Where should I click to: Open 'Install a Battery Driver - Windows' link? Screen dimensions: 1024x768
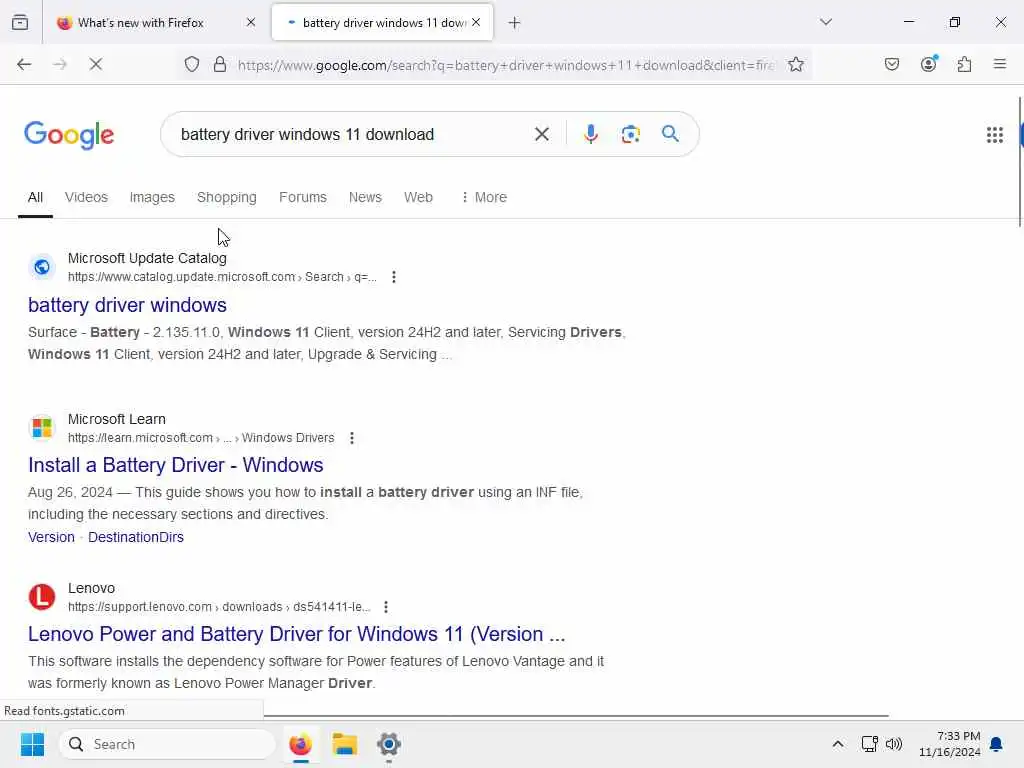(176, 465)
